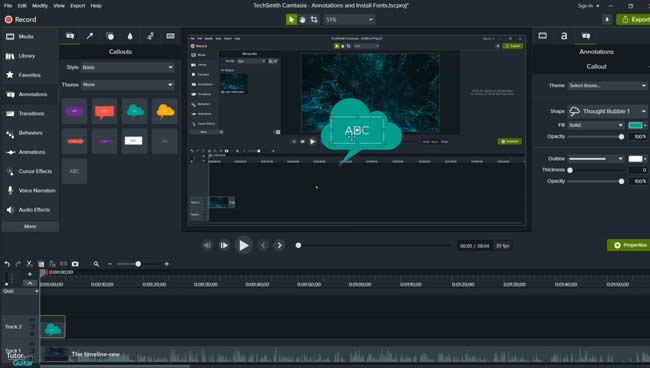Click the Undo arrow on timeline toolbar
This screenshot has height=368, width=650.
pyautogui.click(x=7, y=264)
